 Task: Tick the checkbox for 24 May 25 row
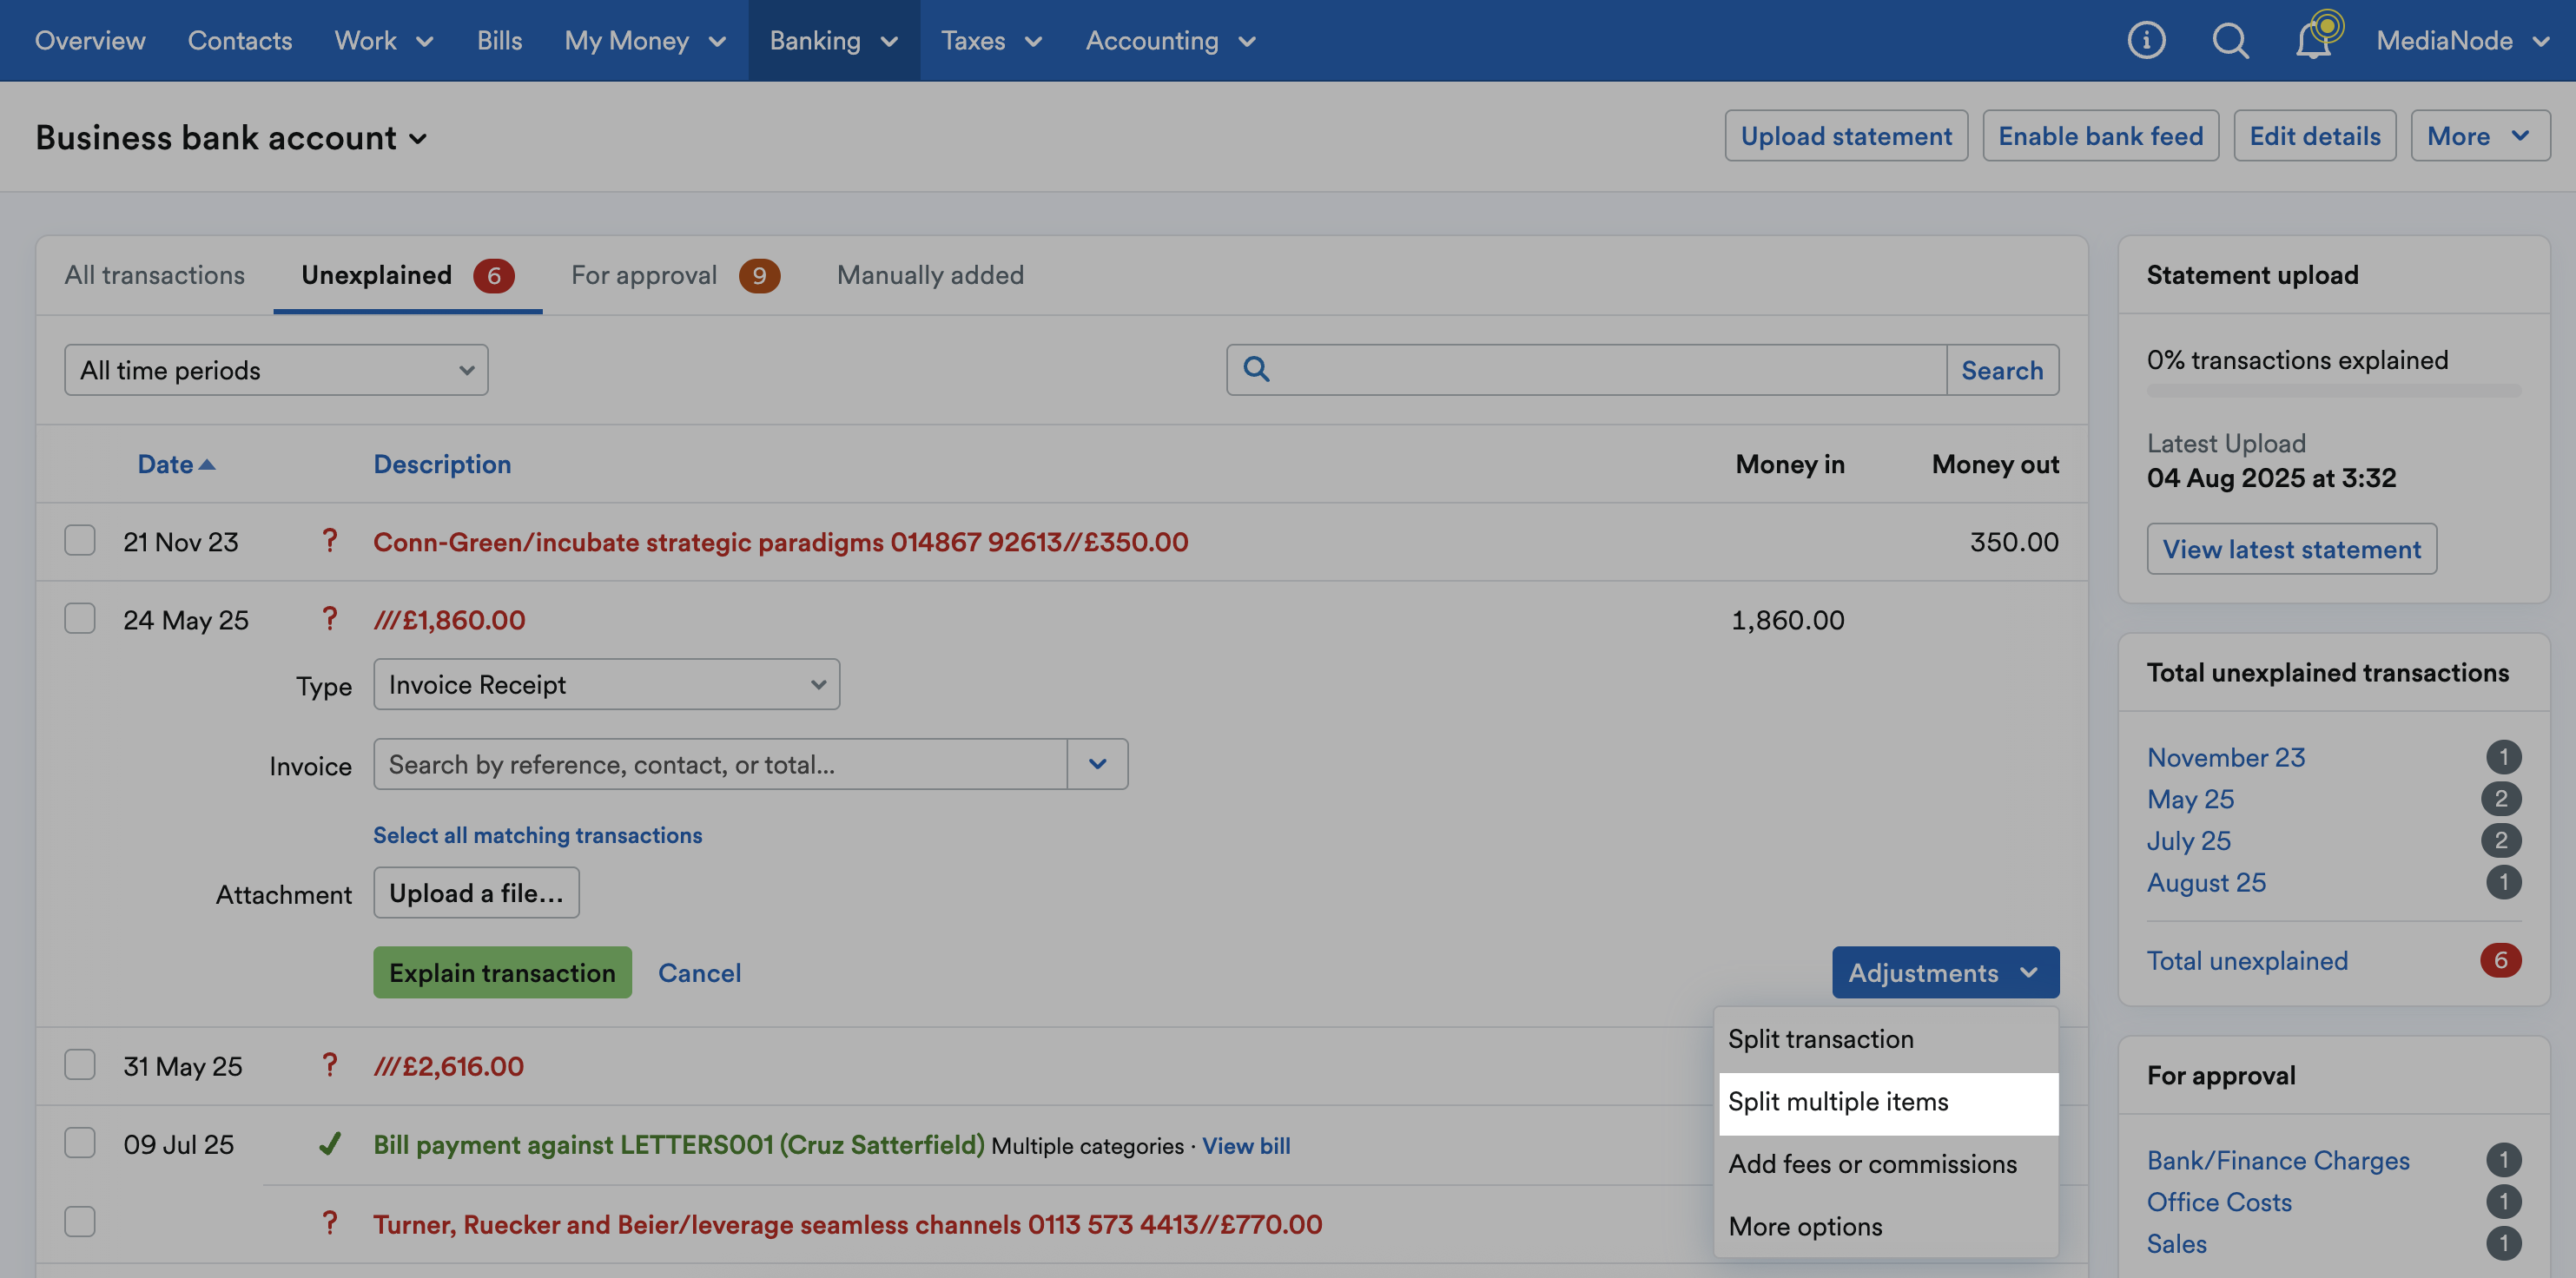[x=80, y=618]
